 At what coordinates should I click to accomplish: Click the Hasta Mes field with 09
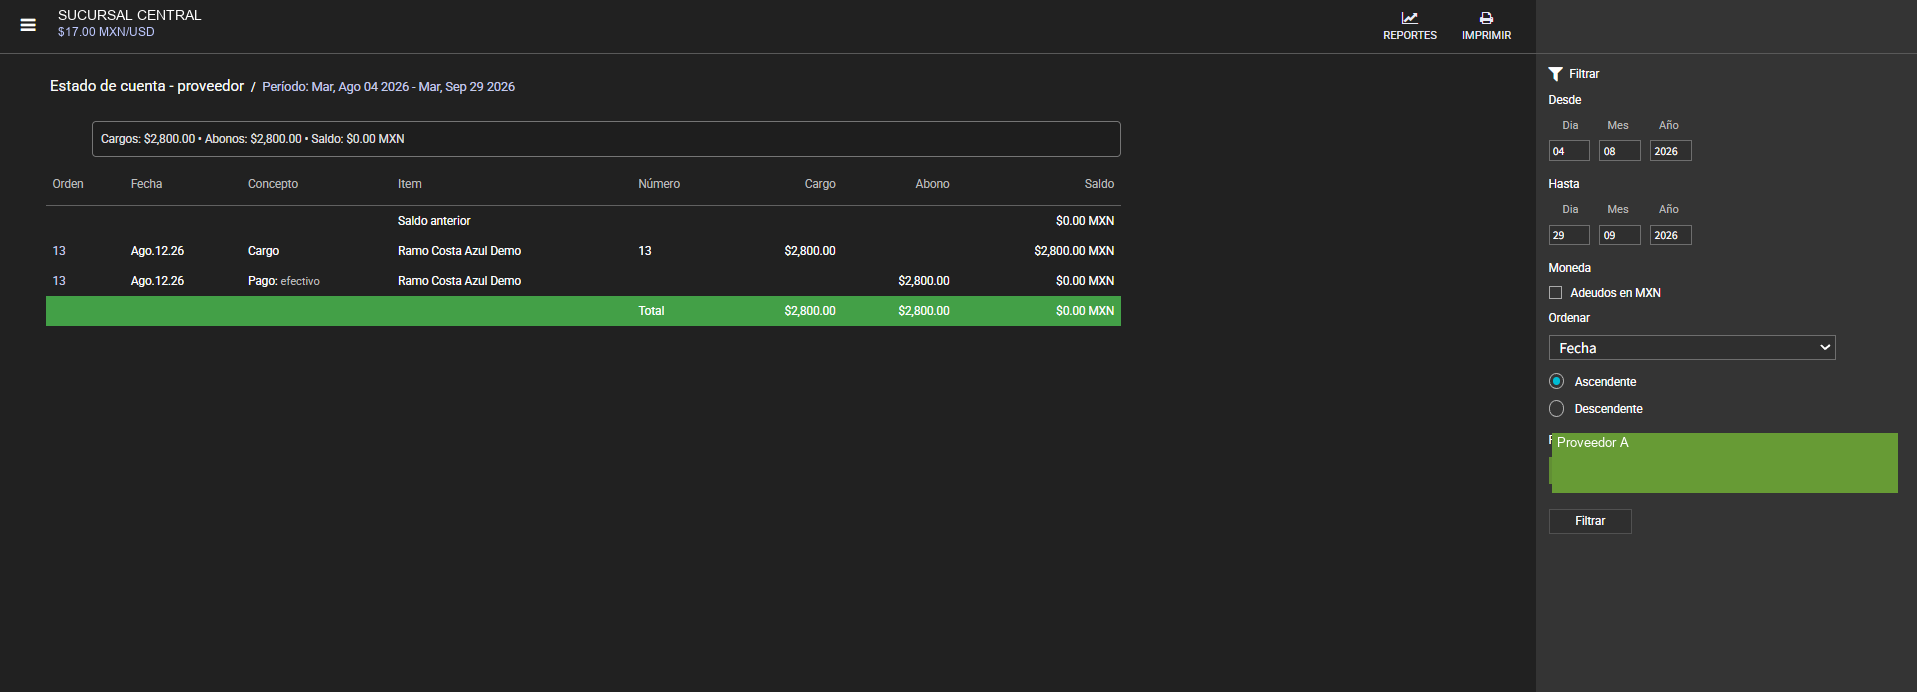click(x=1620, y=235)
